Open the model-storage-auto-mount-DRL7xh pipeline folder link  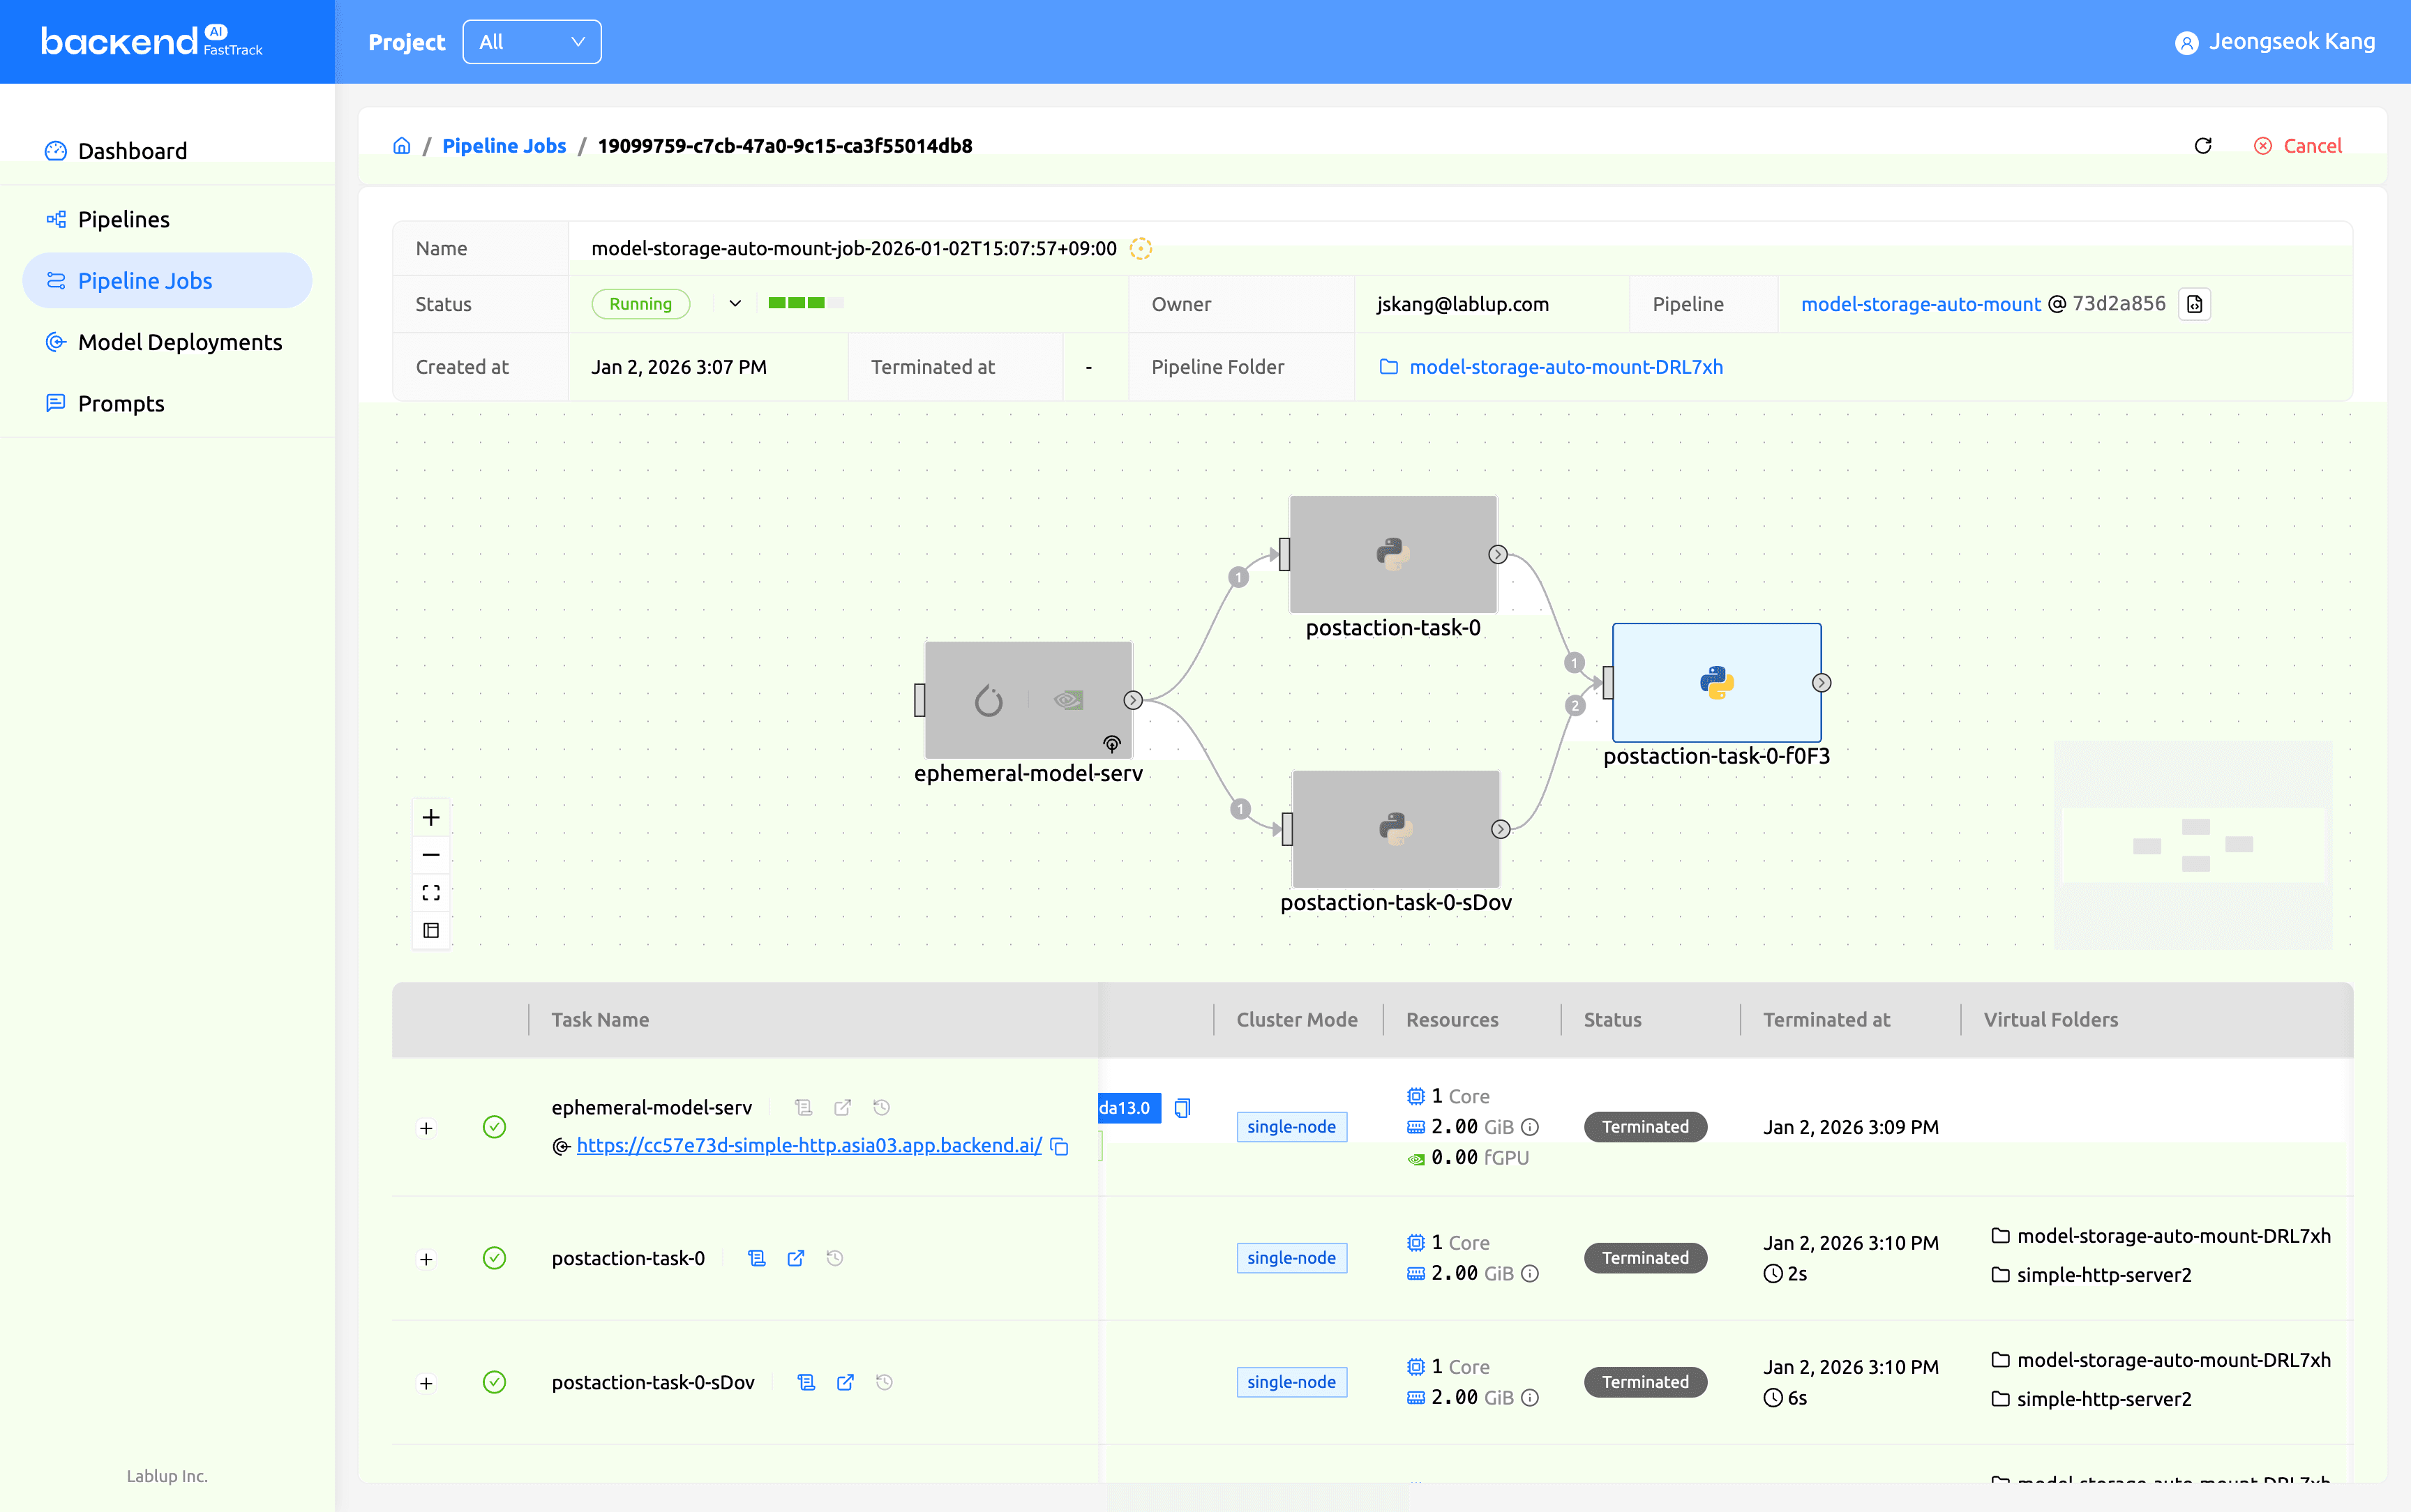click(x=1565, y=367)
